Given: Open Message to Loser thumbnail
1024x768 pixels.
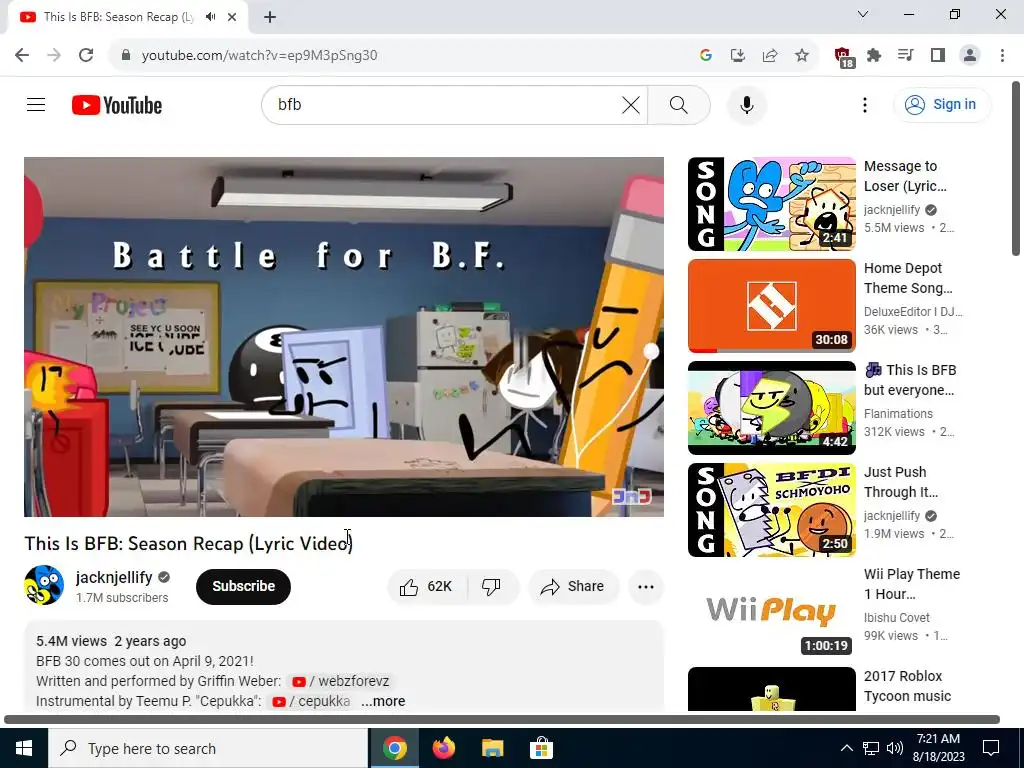Looking at the screenshot, I should click(x=771, y=204).
